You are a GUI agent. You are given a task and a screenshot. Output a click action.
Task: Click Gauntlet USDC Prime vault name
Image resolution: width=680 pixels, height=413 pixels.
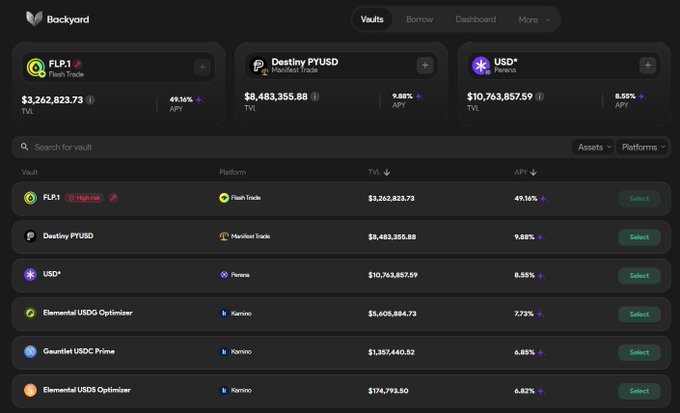click(x=78, y=351)
